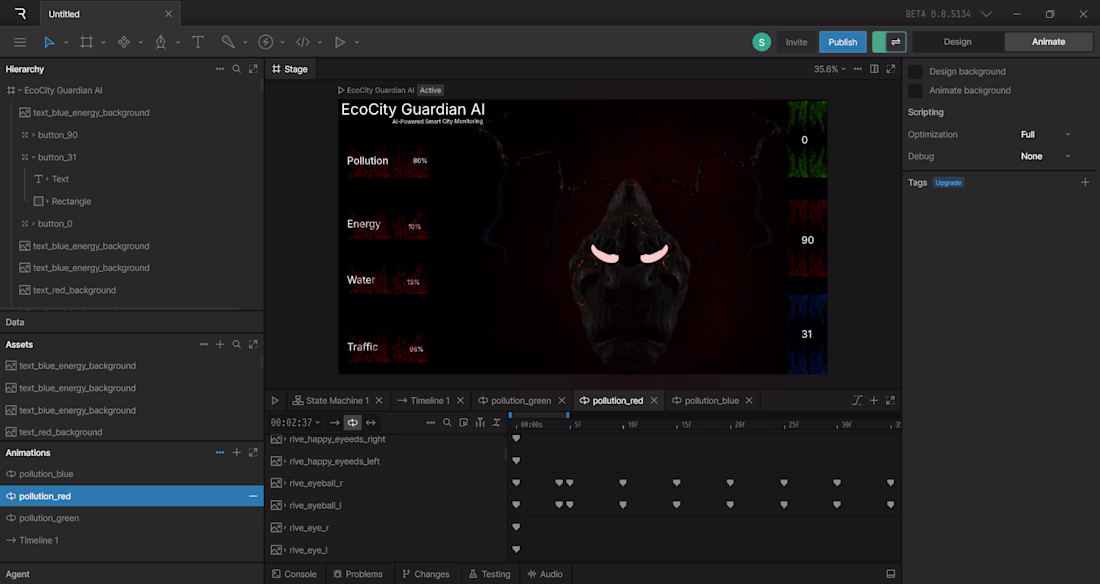Toggle the bottom panel layout icon

(x=890, y=573)
